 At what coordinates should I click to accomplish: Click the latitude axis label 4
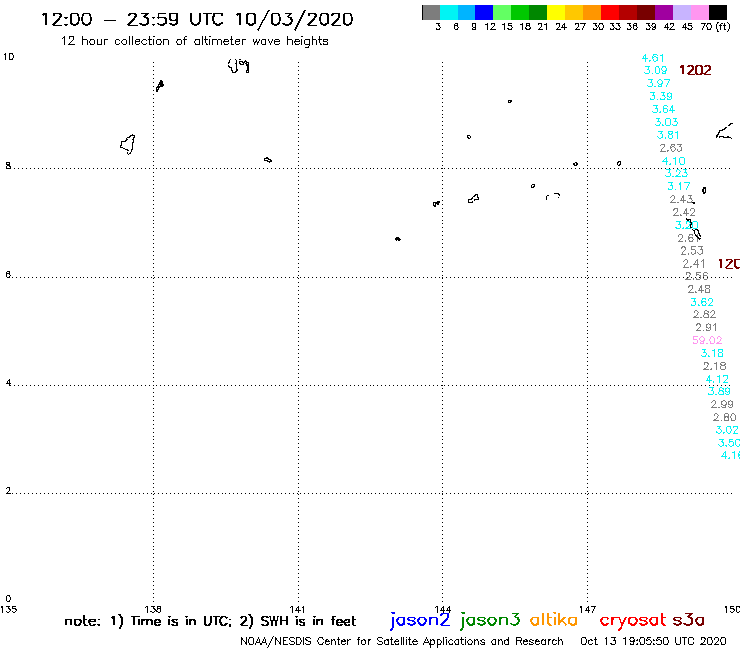point(8,383)
